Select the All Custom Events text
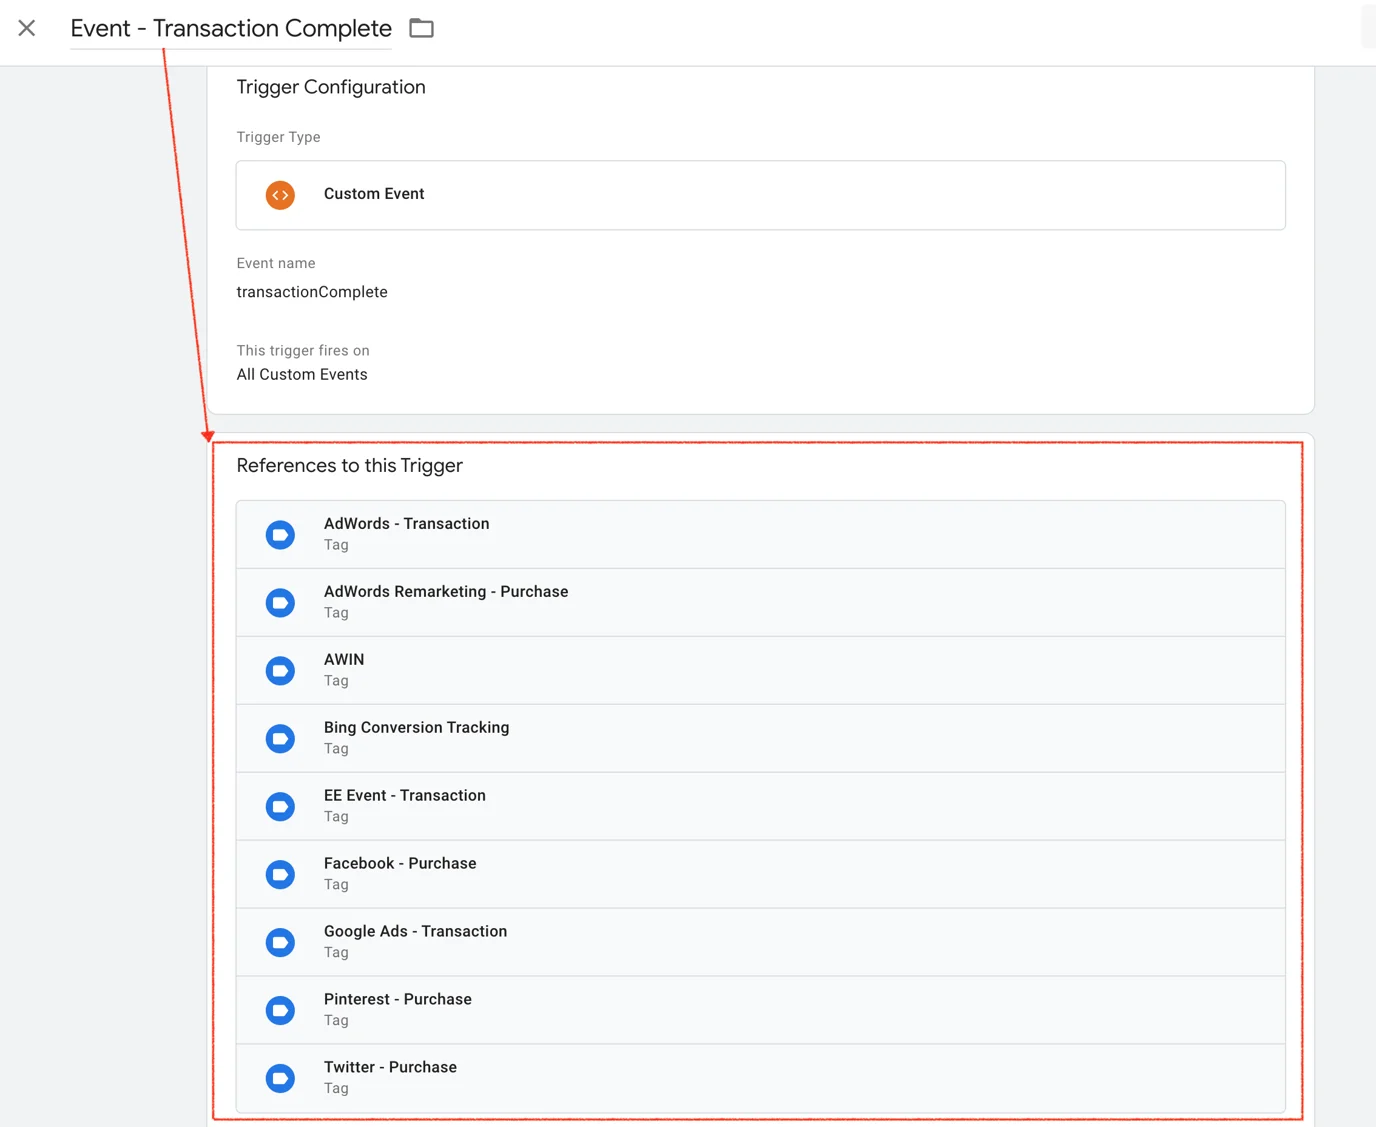The image size is (1376, 1127). click(x=302, y=374)
